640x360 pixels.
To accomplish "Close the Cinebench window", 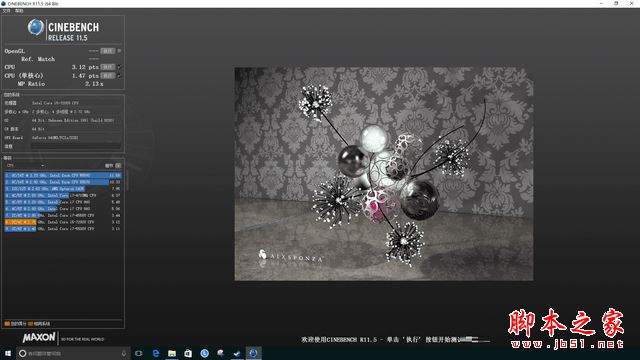I will point(632,3).
